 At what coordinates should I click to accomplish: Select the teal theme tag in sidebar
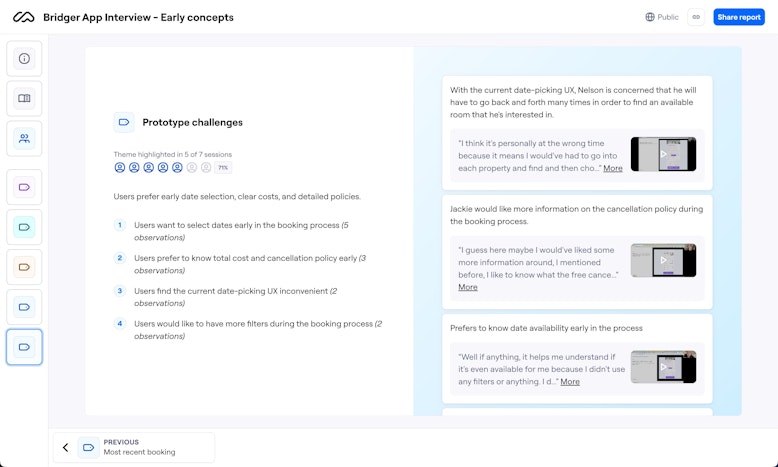coord(24,227)
